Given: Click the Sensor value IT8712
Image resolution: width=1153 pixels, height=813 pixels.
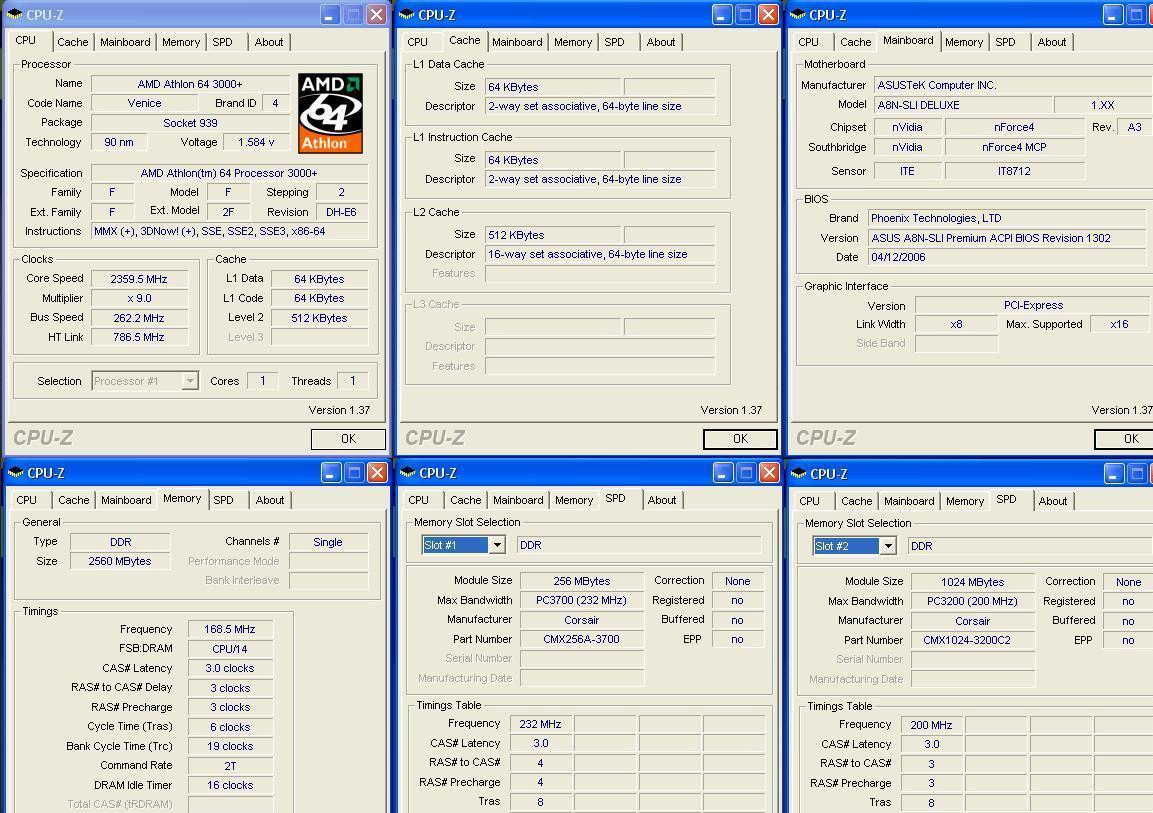Looking at the screenshot, I should (x=1014, y=171).
